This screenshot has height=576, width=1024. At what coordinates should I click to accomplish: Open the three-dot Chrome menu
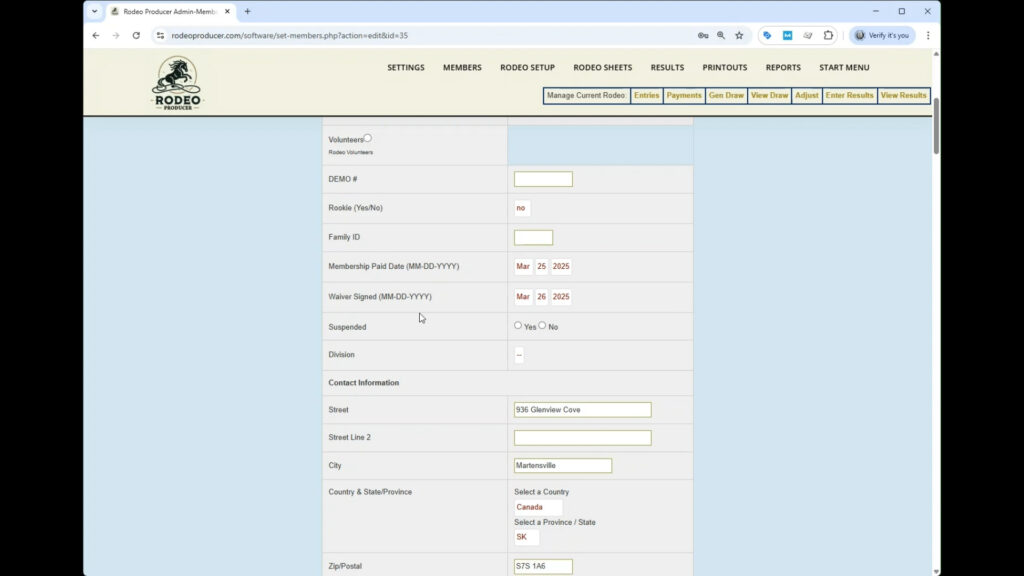pyautogui.click(x=928, y=35)
